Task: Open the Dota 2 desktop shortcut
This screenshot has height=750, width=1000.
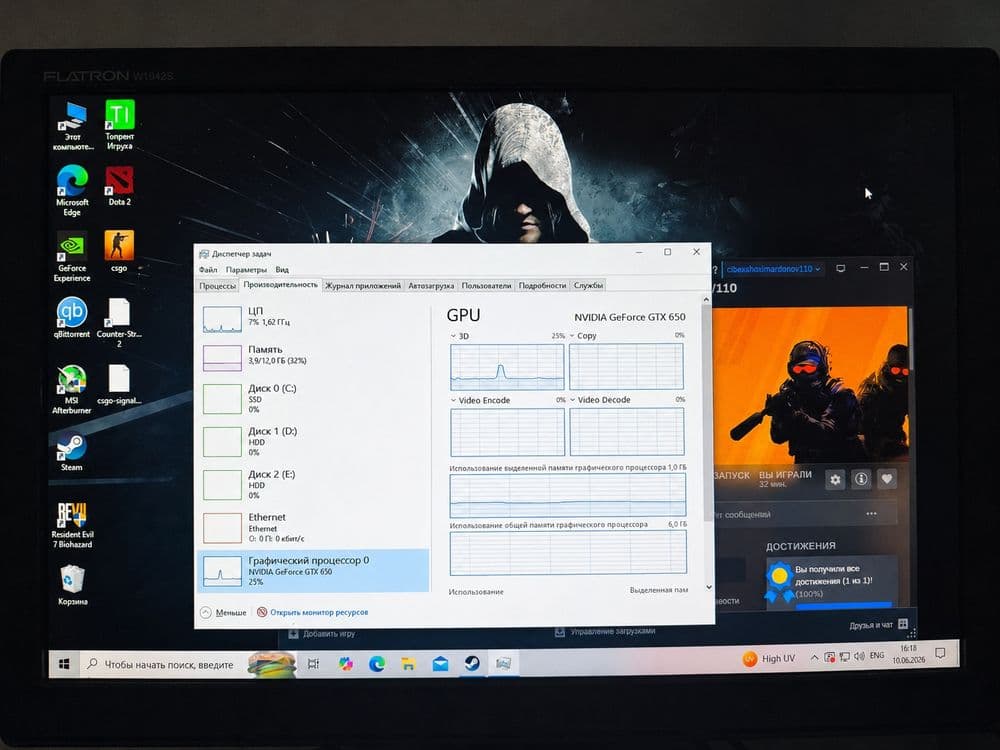Action: (119, 186)
